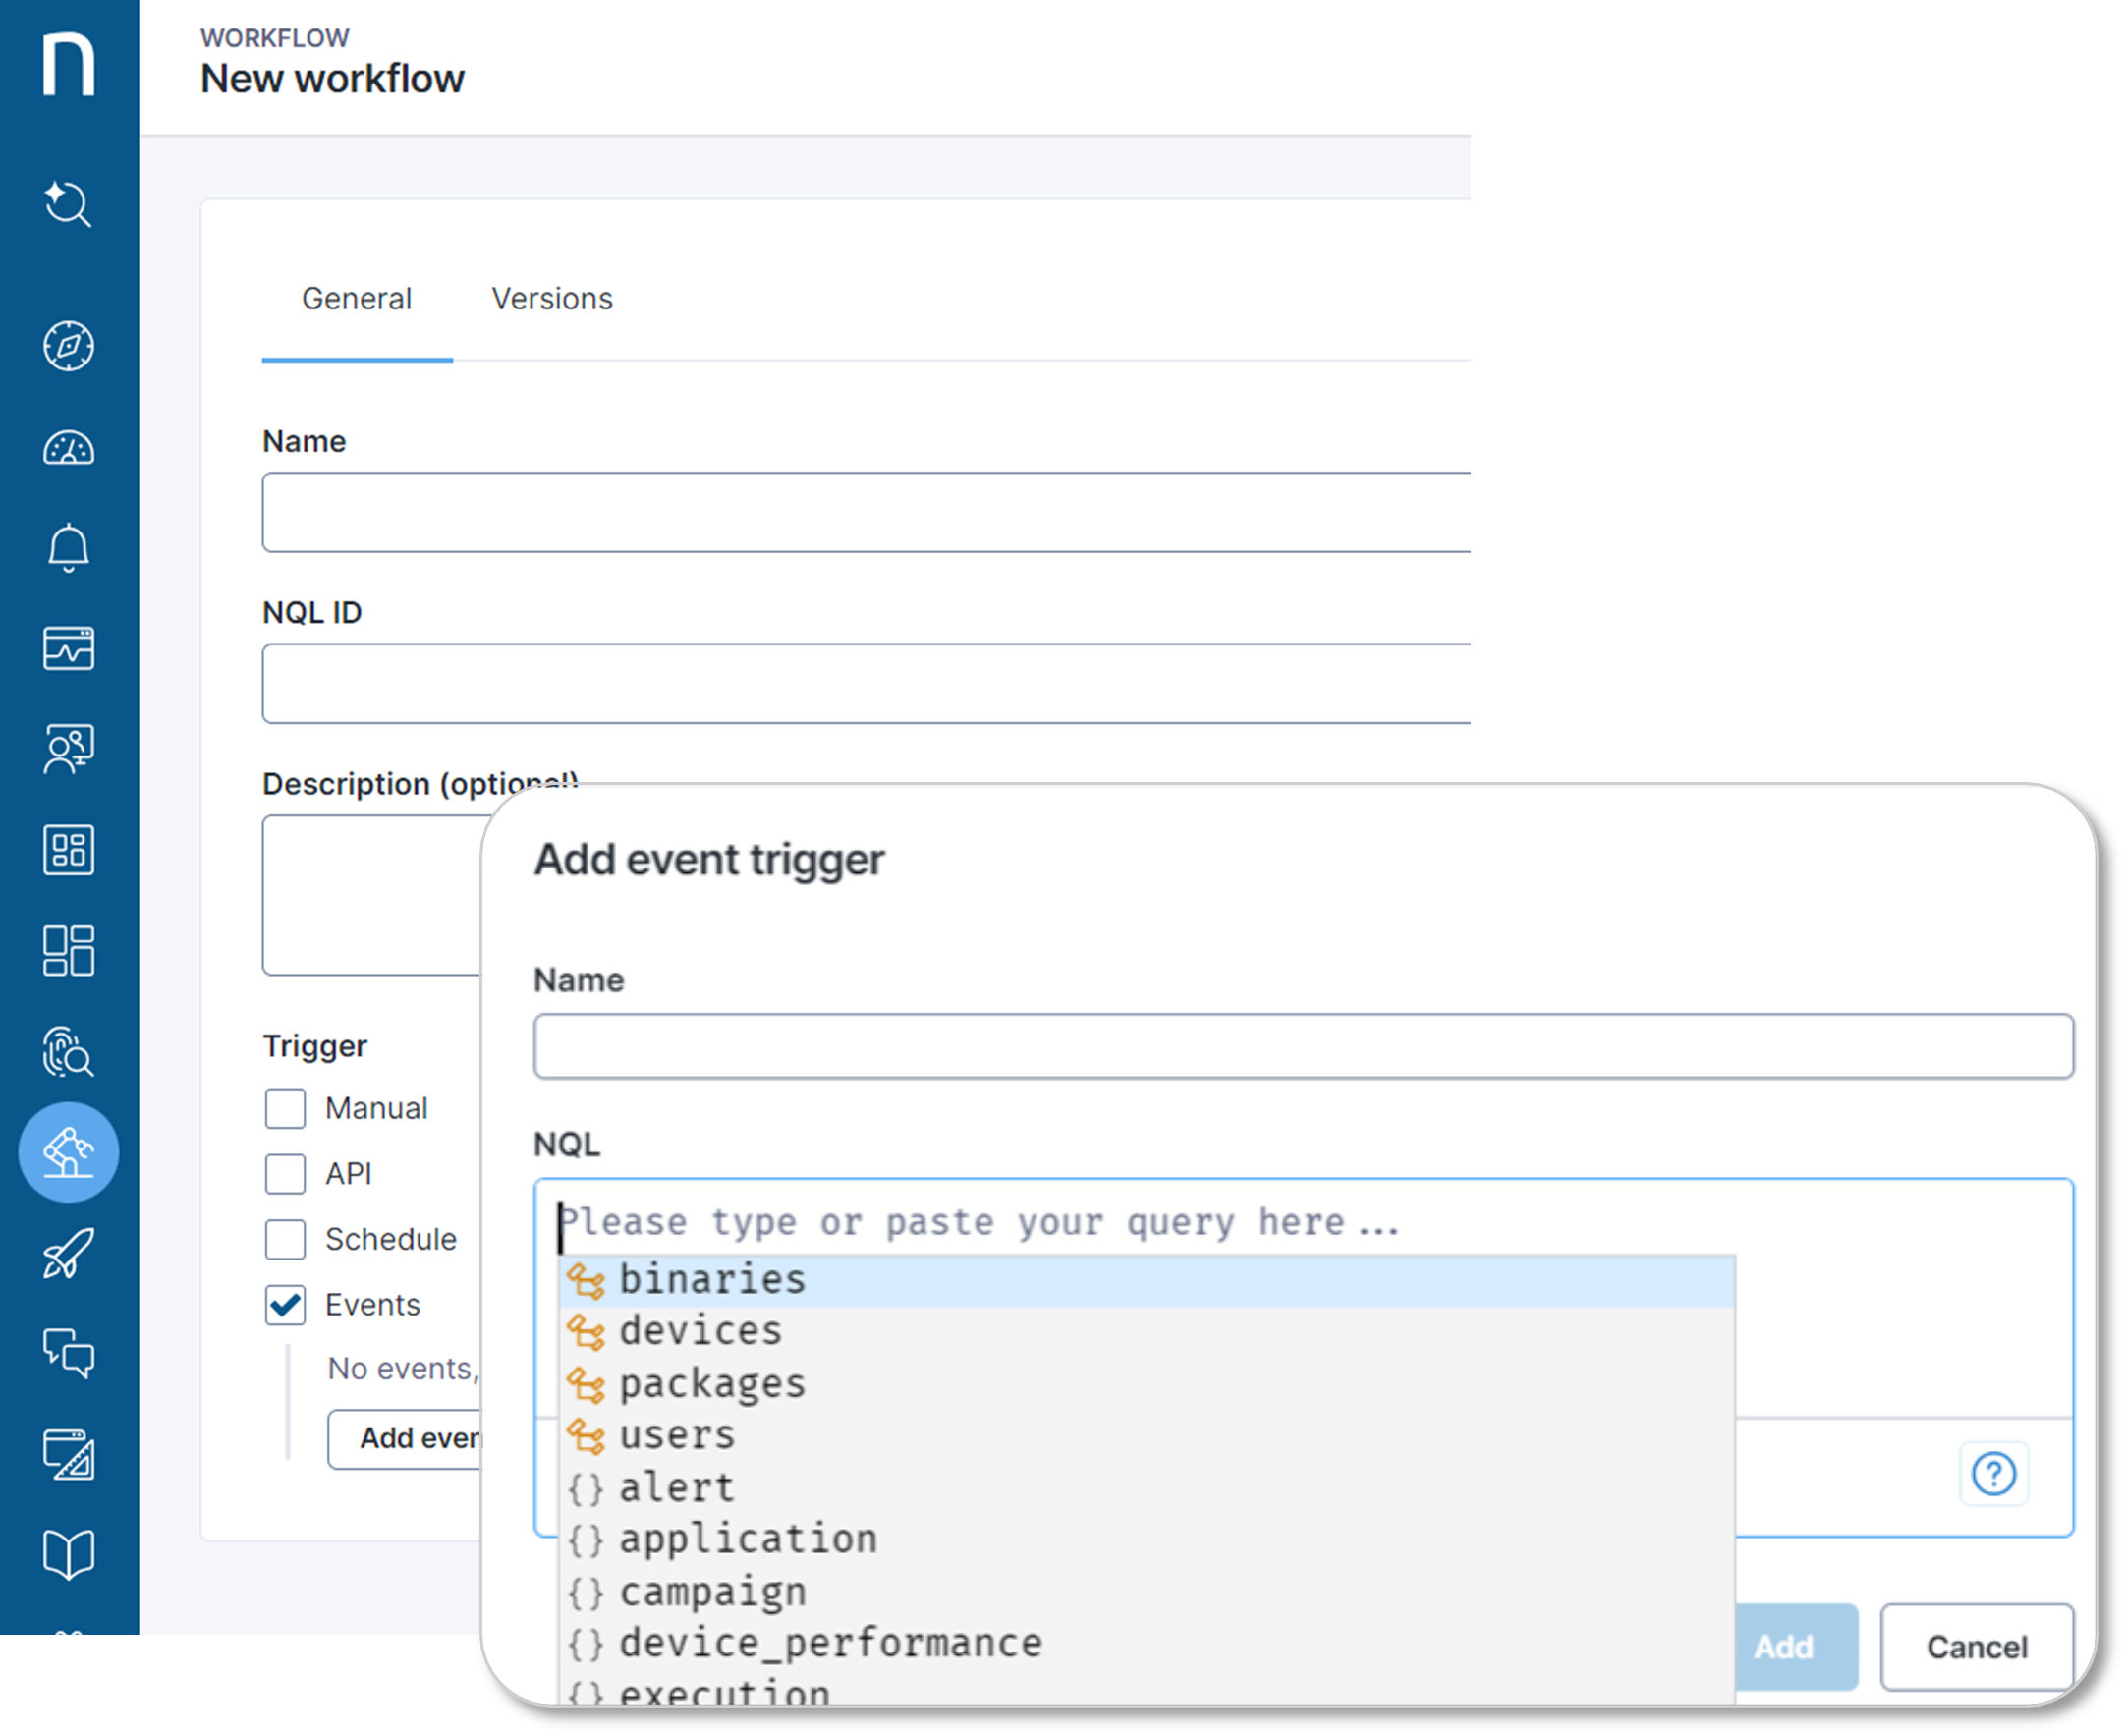This screenshot has height=1736, width=2127.
Task: Open the applications grid icon
Action: (x=67, y=851)
